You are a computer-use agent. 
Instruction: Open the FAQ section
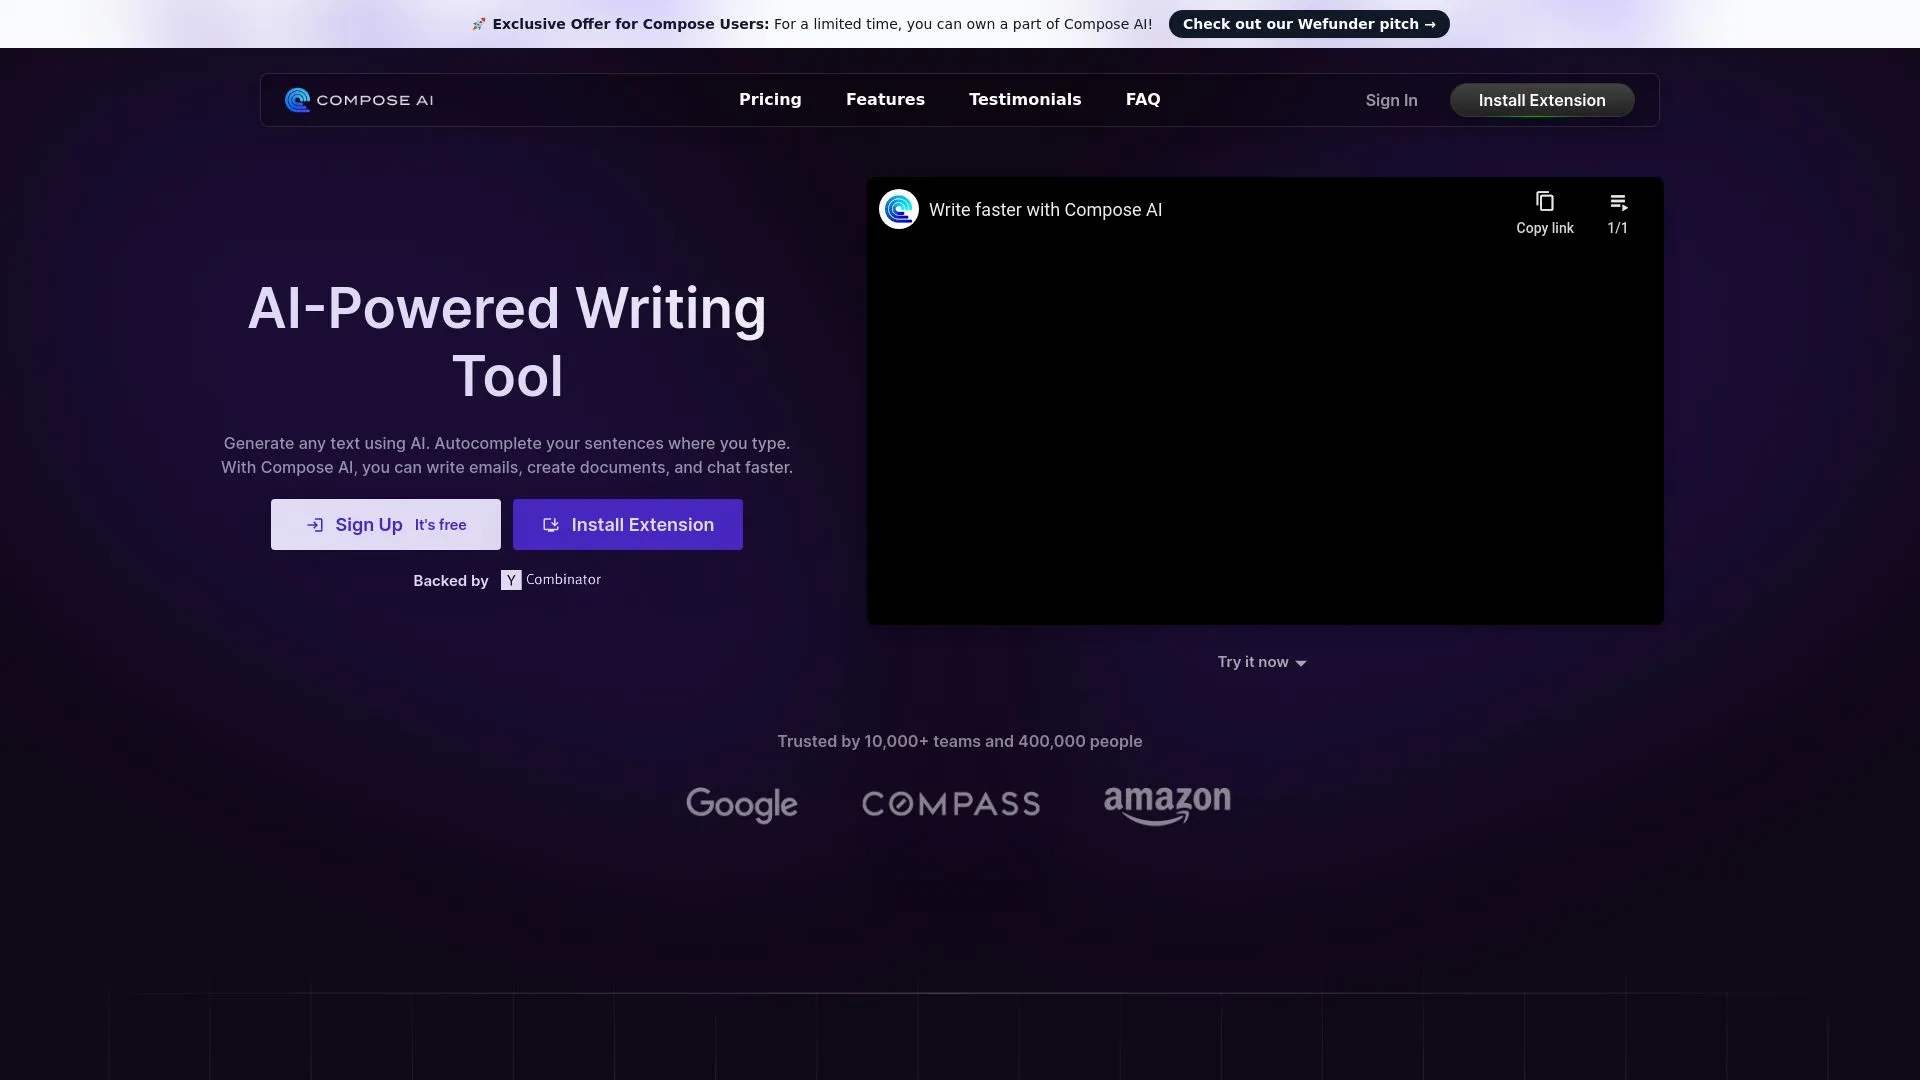[x=1143, y=99]
